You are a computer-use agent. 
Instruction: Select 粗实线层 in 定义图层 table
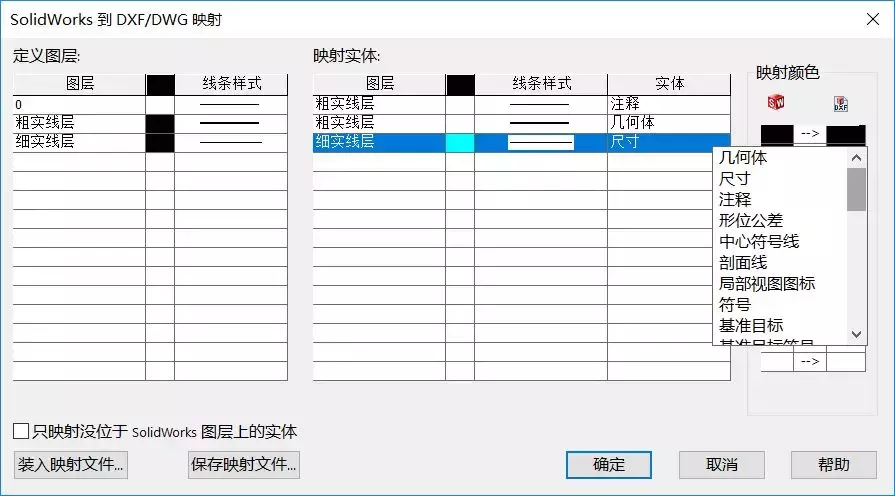79,123
